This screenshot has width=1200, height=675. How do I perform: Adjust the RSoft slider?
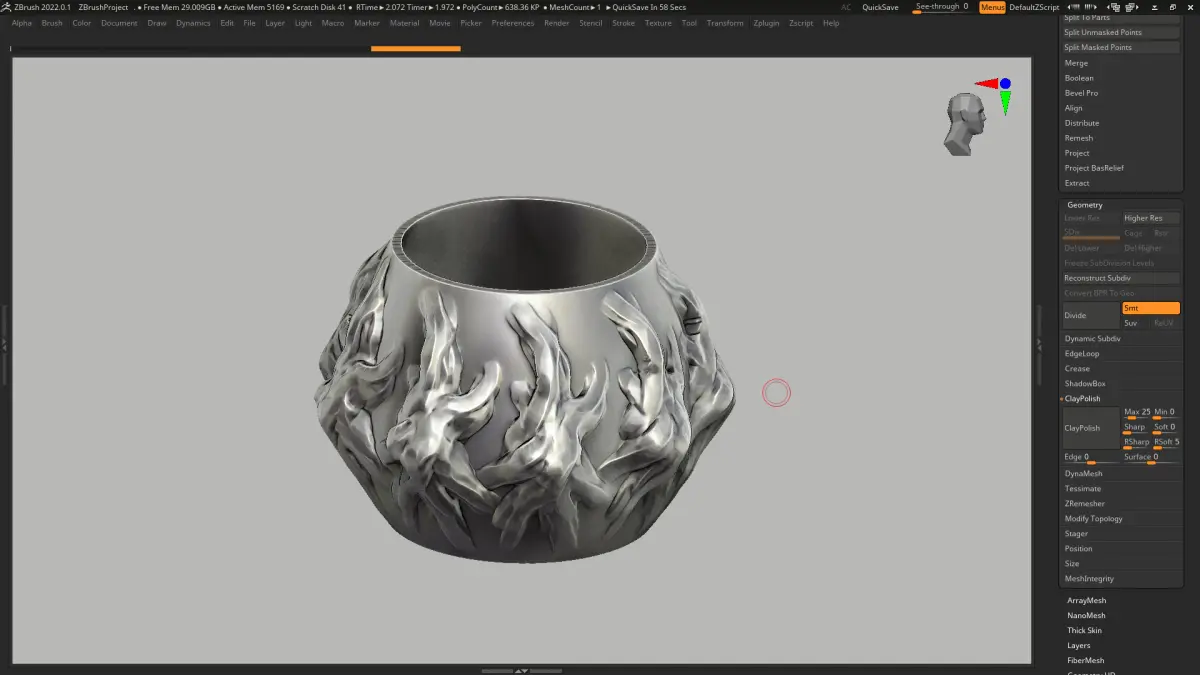coord(1166,443)
